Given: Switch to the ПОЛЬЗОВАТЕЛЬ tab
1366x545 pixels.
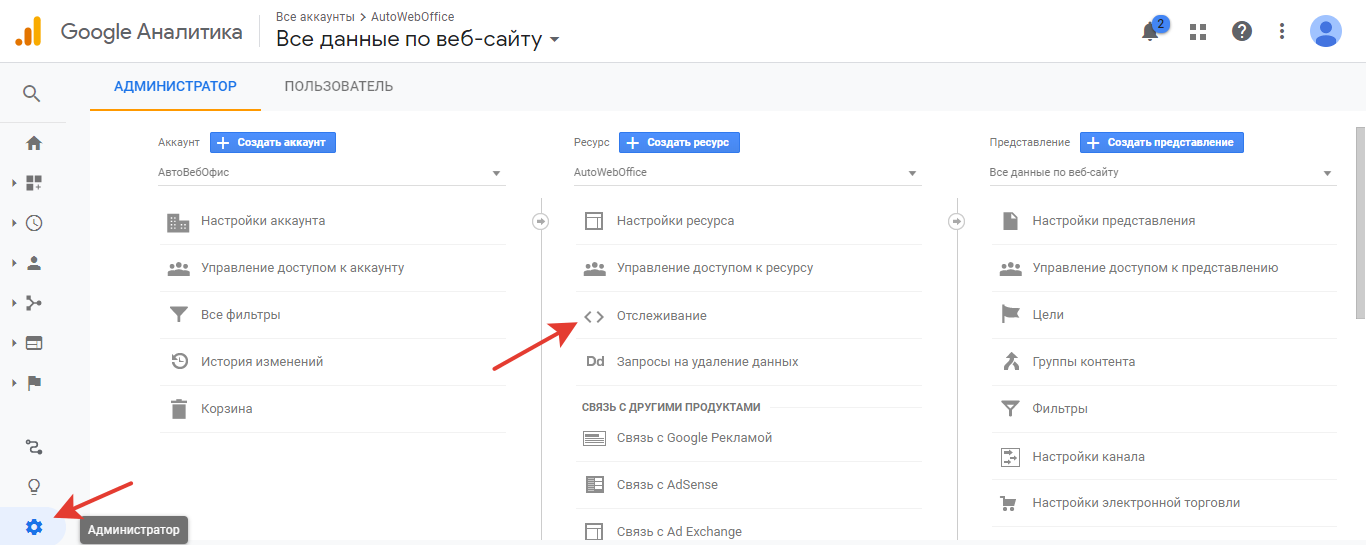Looking at the screenshot, I should (339, 87).
